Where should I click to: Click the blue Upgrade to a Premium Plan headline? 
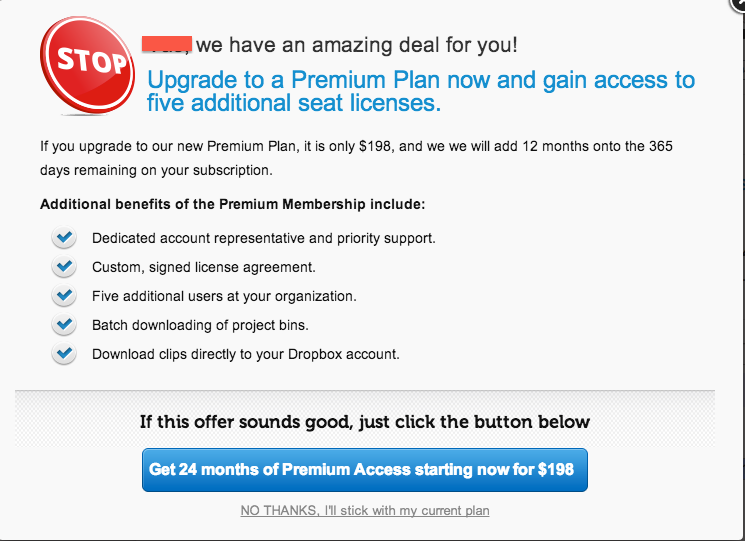(x=420, y=91)
